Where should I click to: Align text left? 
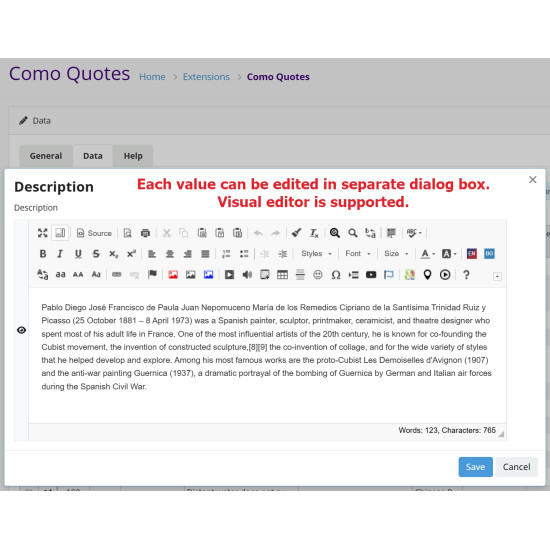152,254
